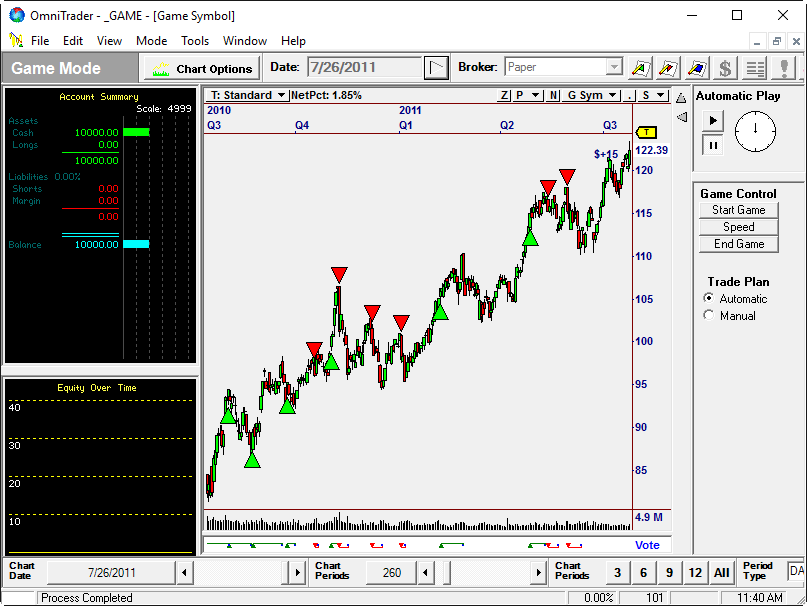This screenshot has height=606, width=807.
Task: Increase Chart Periods with right arrow
Action: 538,573
